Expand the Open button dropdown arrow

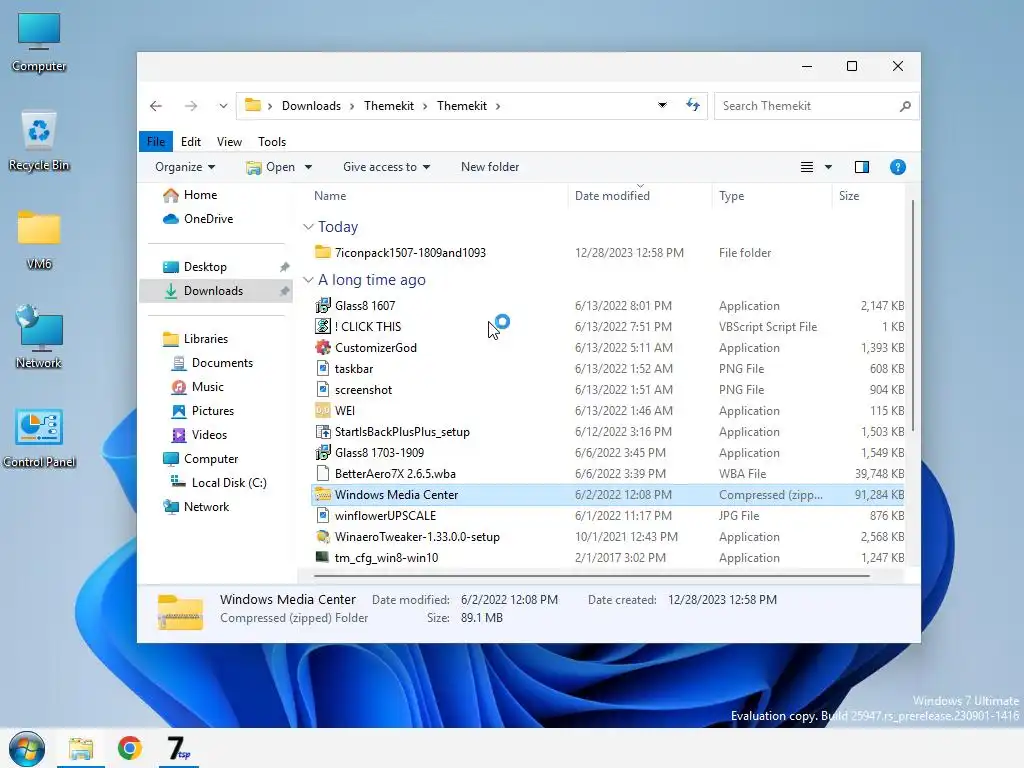click(308, 167)
